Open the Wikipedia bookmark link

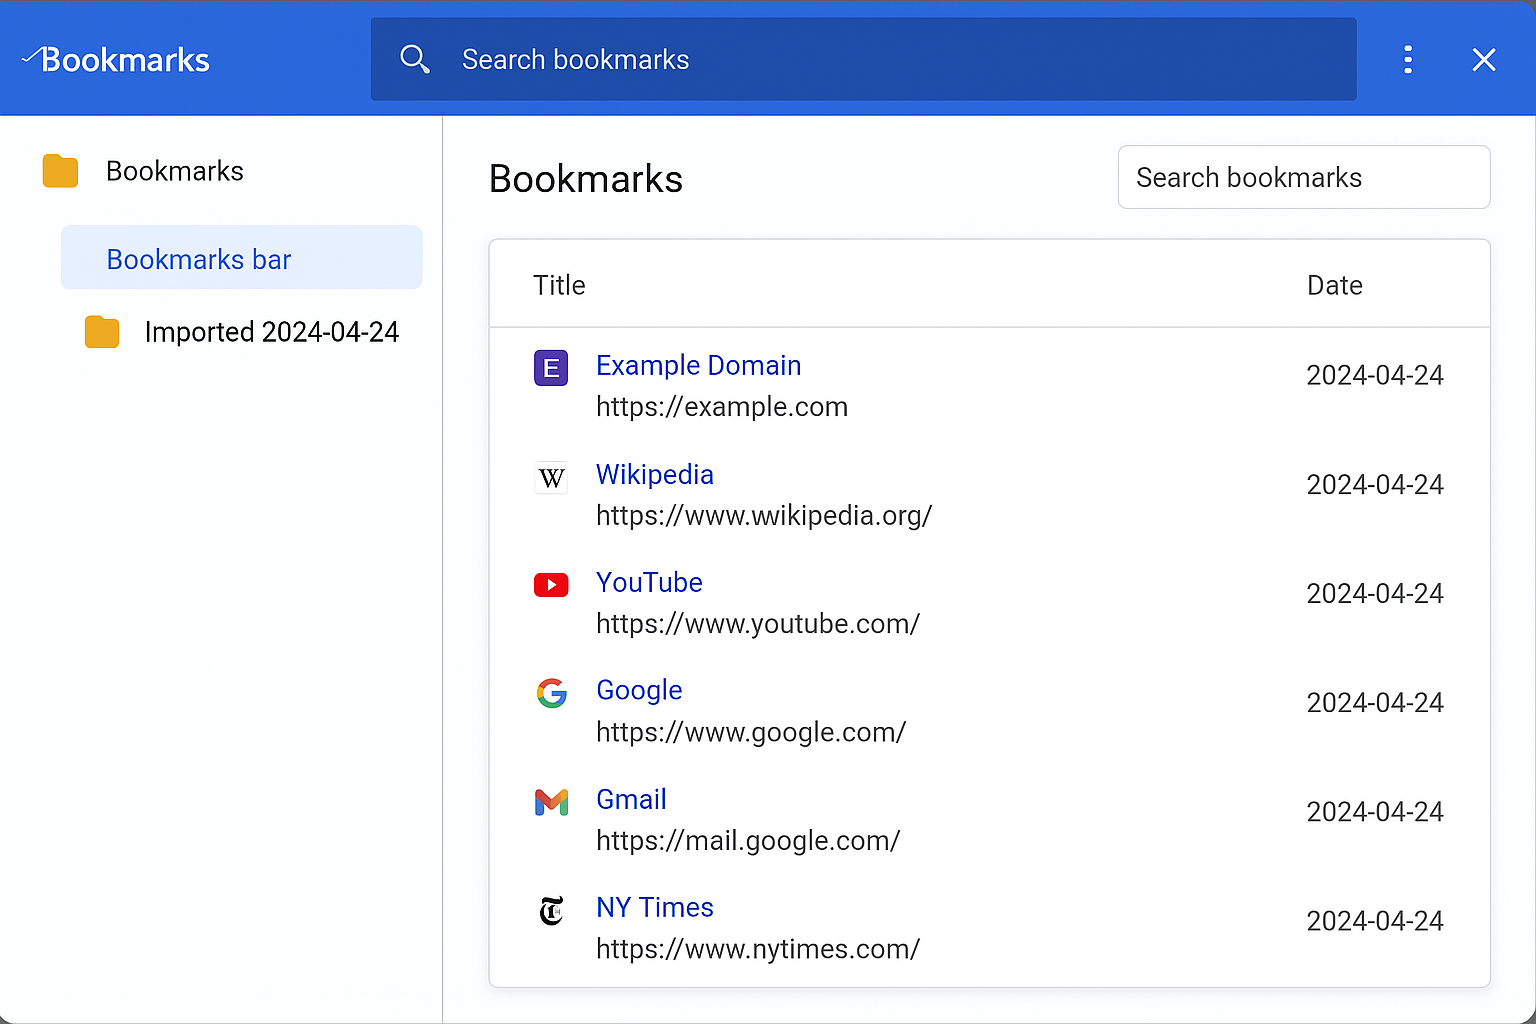pyautogui.click(x=655, y=474)
